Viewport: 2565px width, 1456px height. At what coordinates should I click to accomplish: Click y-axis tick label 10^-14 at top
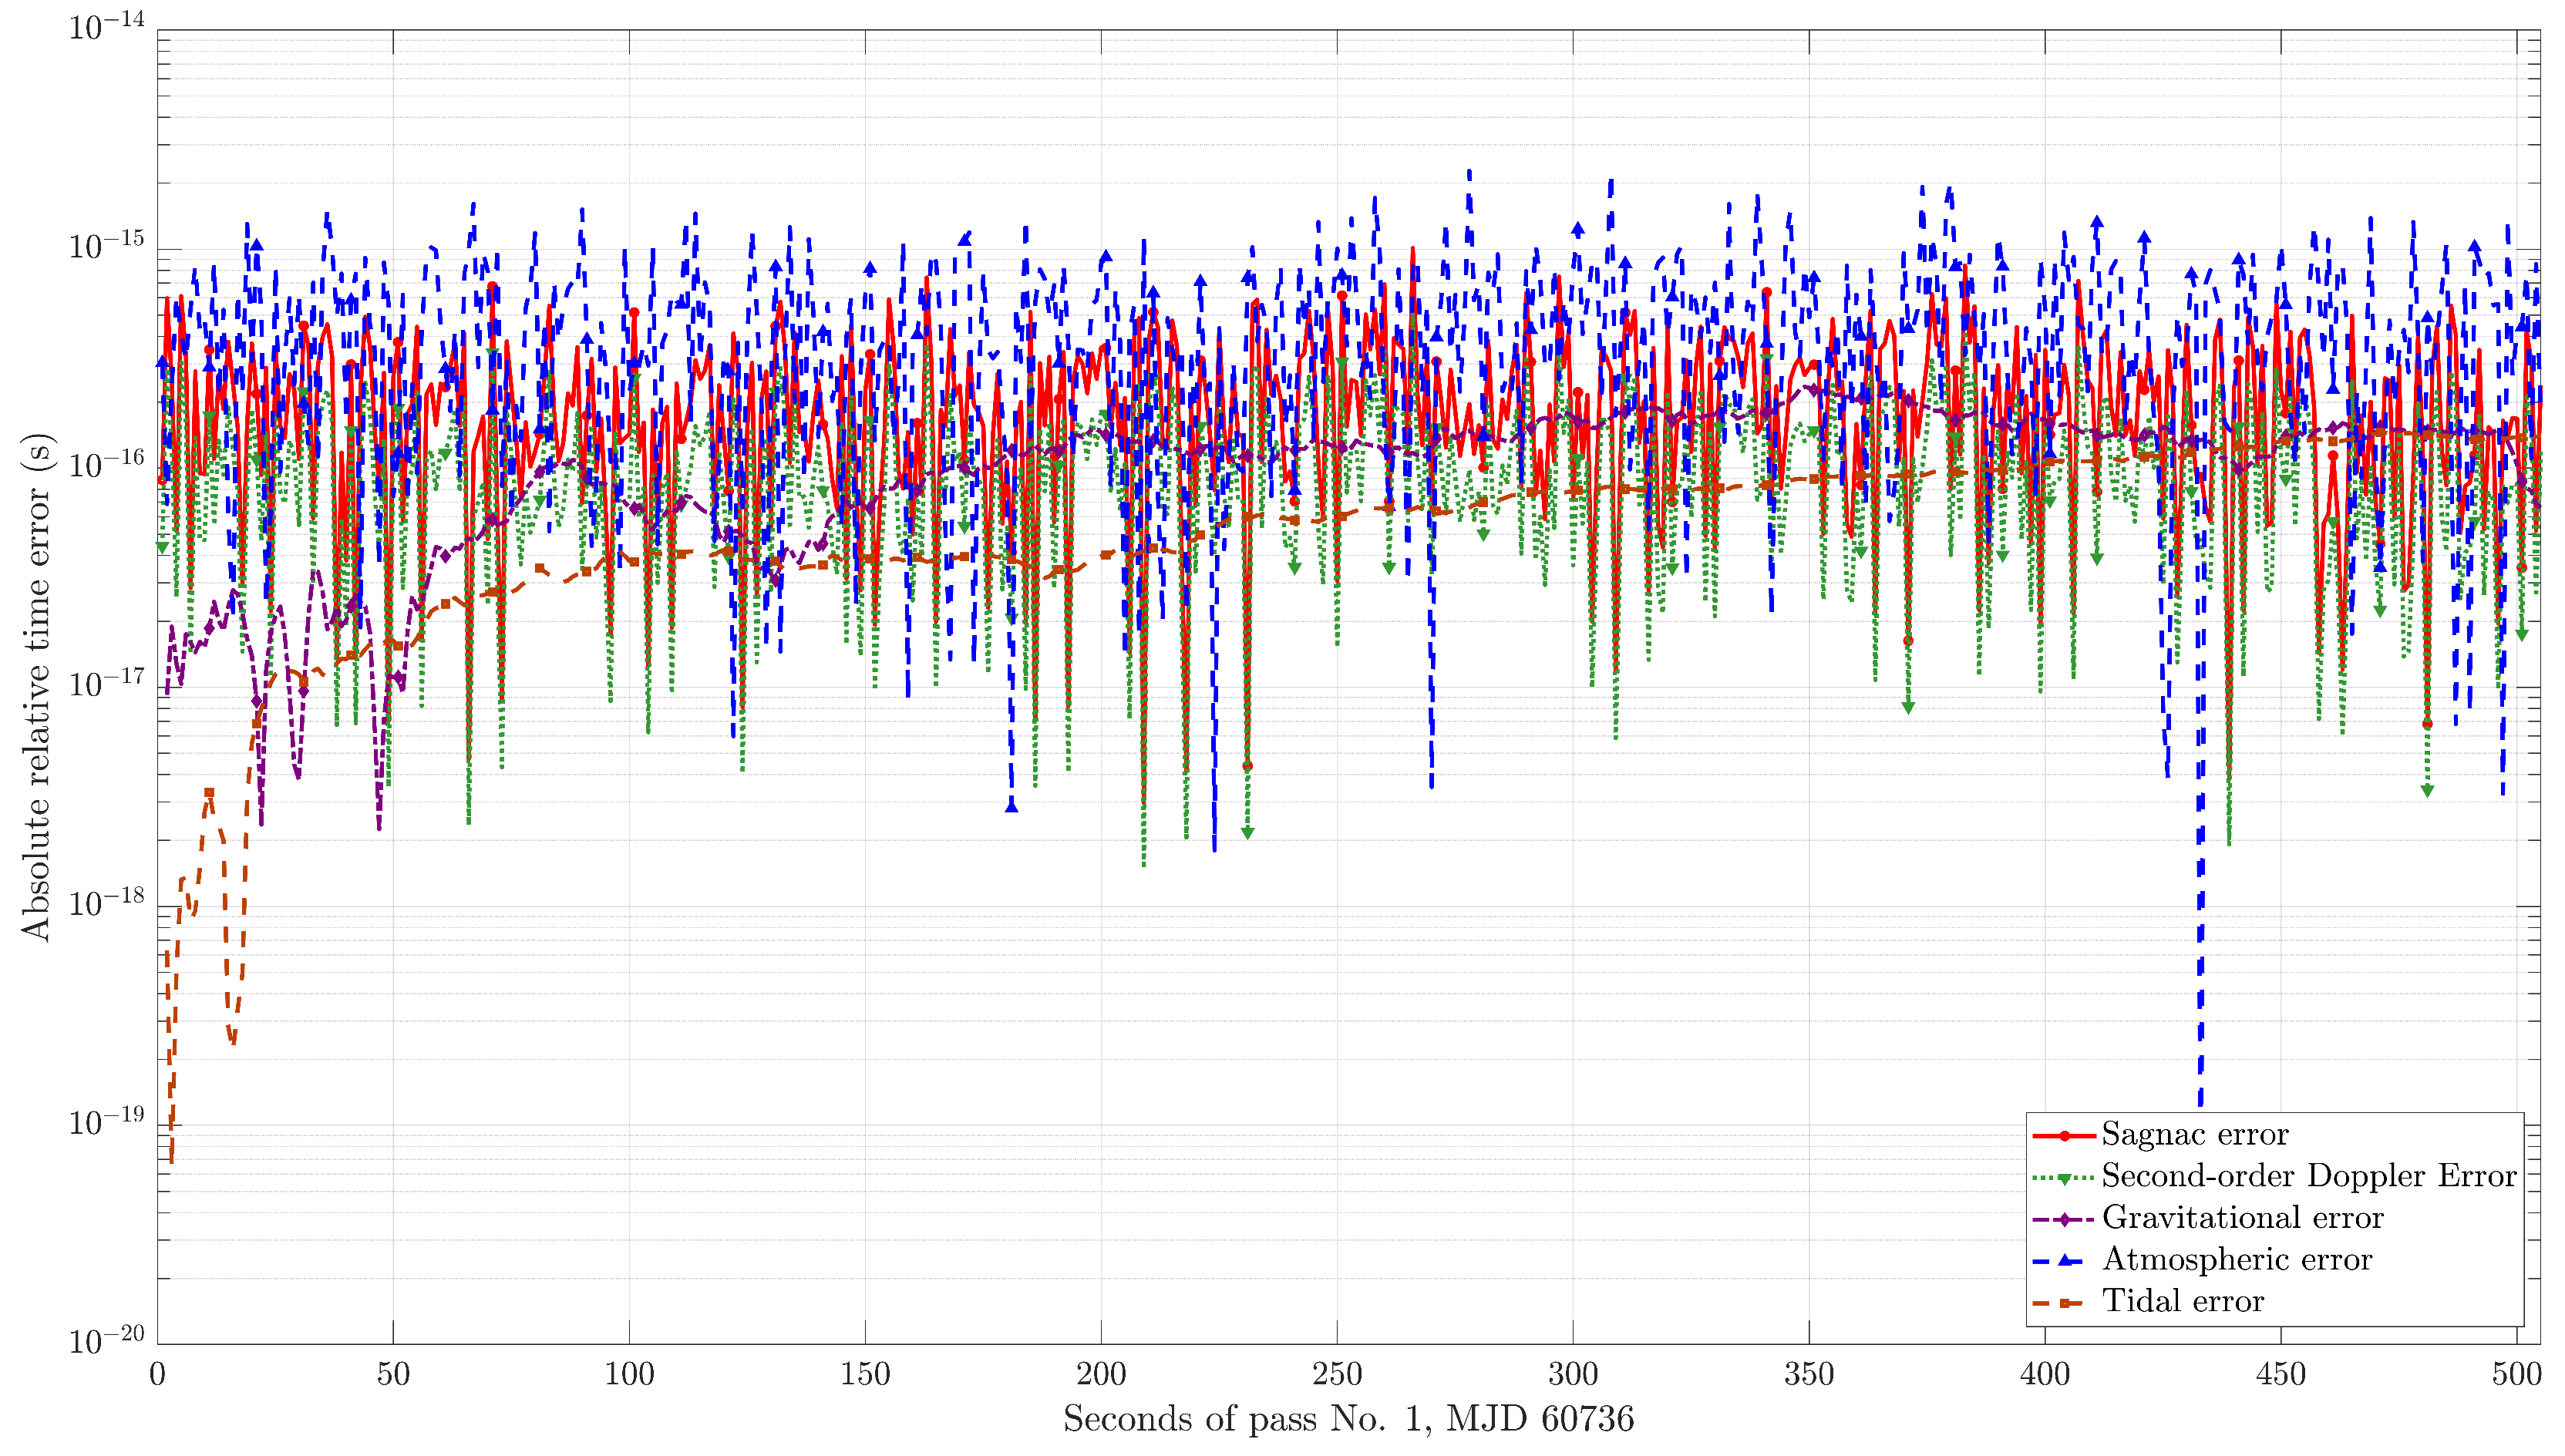[106, 27]
